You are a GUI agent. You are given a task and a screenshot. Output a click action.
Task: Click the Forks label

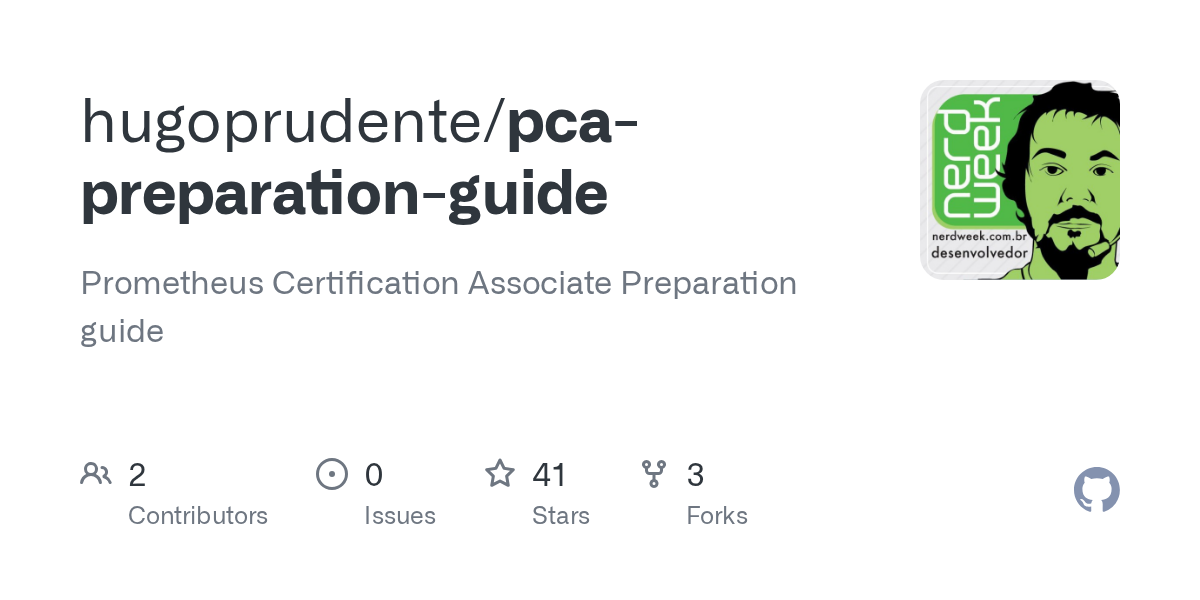pos(717,516)
